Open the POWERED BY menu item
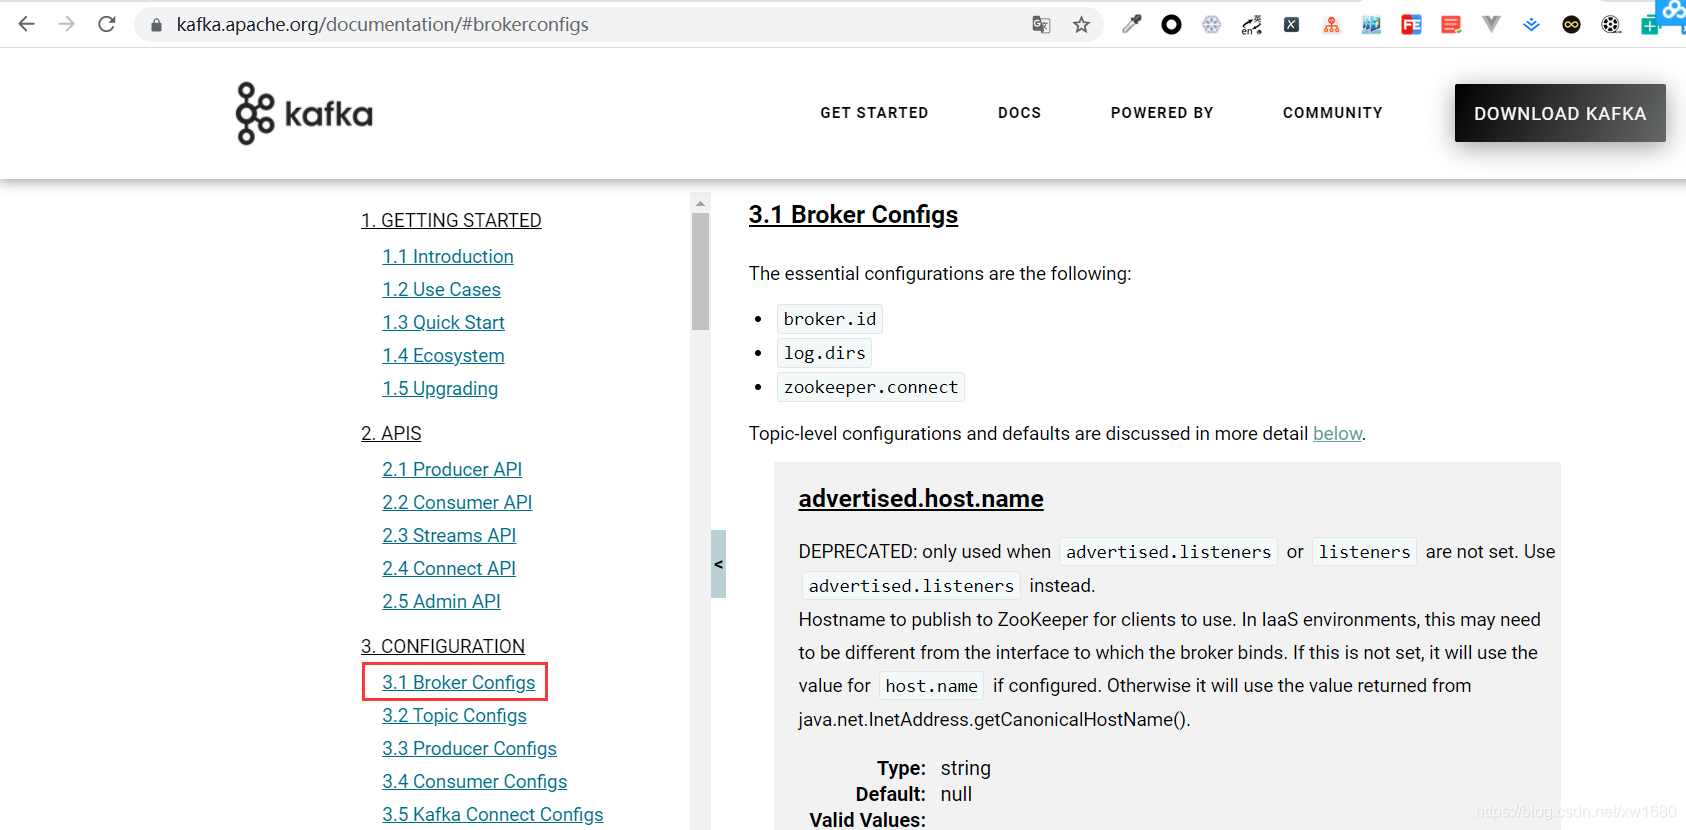Image resolution: width=1686 pixels, height=830 pixels. (x=1162, y=113)
